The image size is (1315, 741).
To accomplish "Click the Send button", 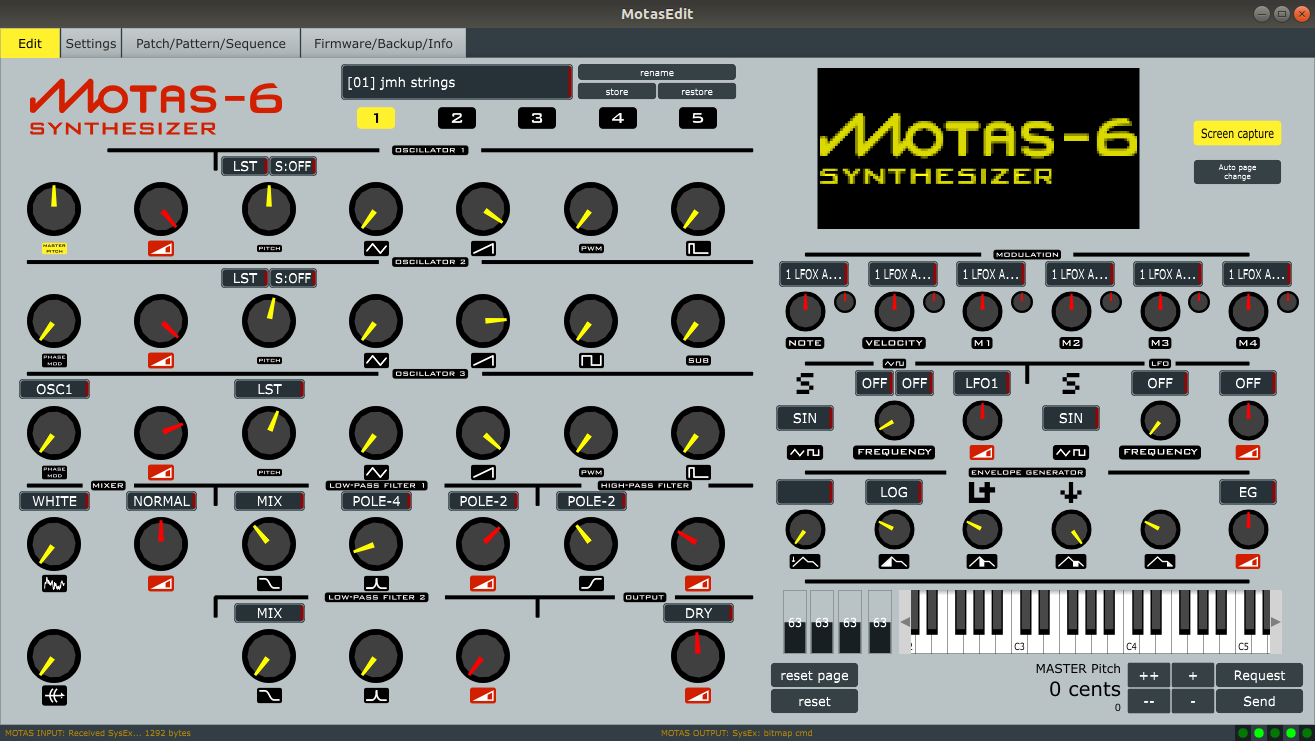I will (x=1259, y=701).
